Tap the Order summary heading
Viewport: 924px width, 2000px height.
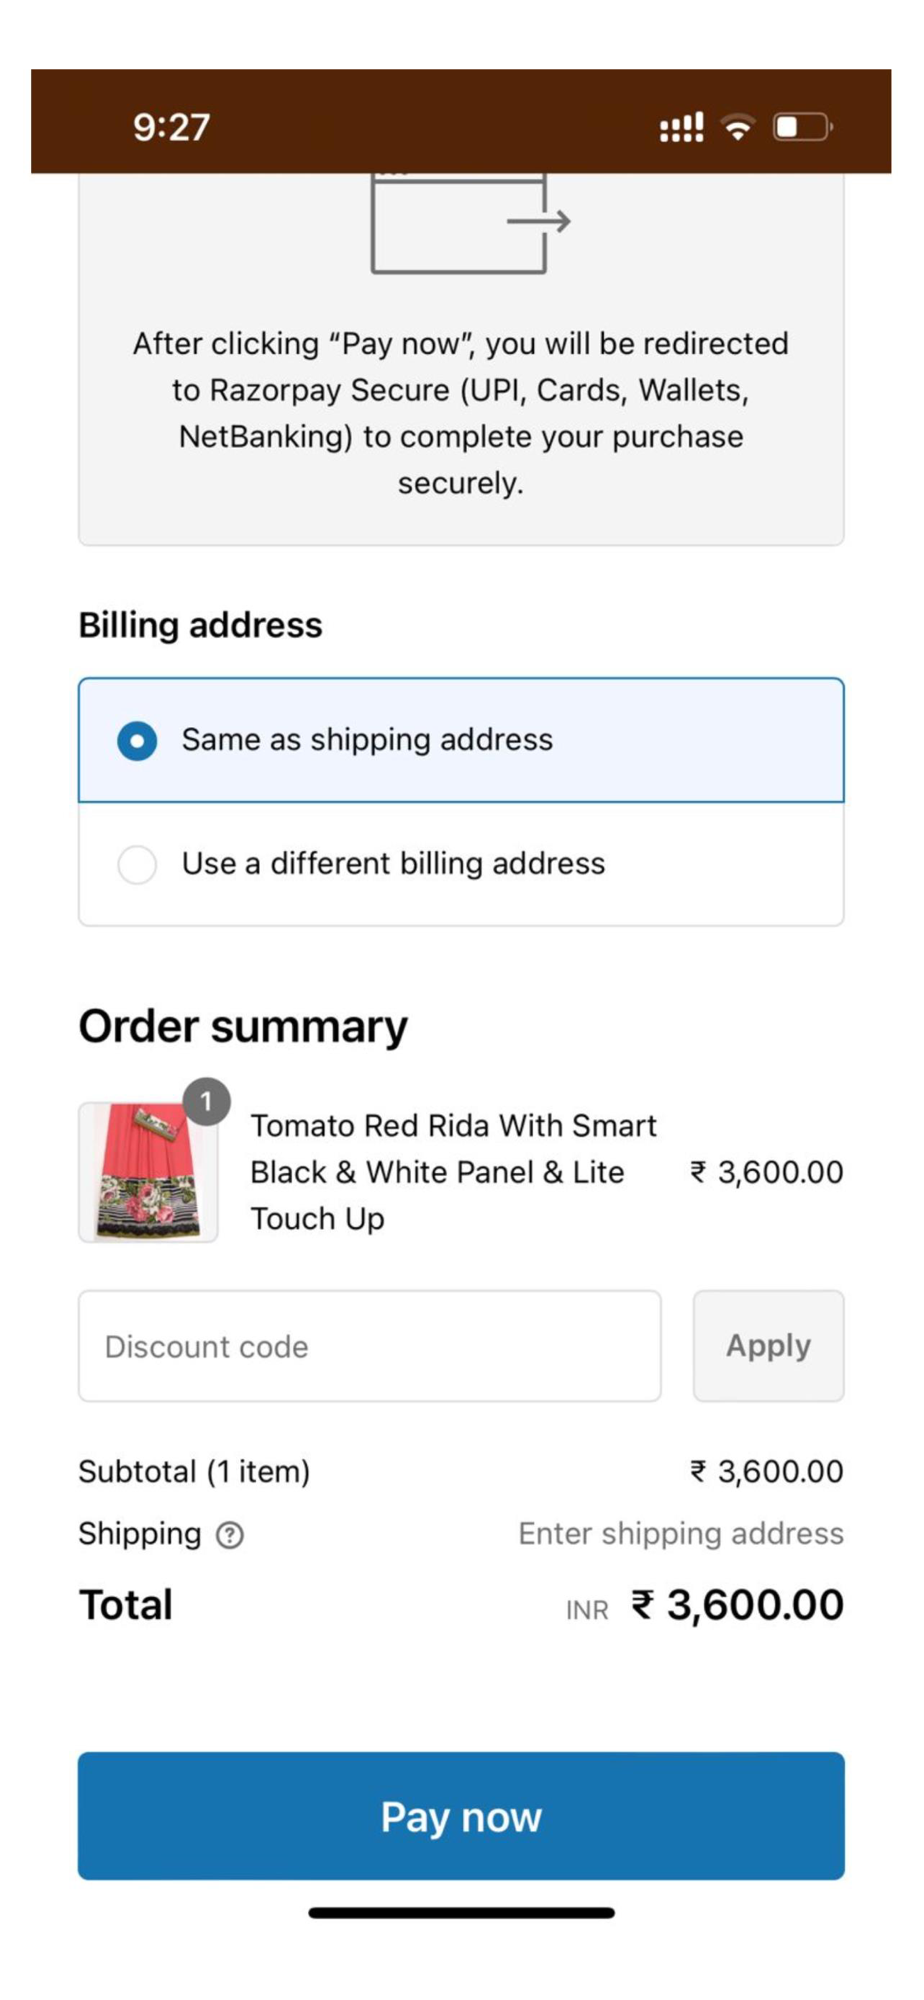pyautogui.click(x=243, y=1027)
